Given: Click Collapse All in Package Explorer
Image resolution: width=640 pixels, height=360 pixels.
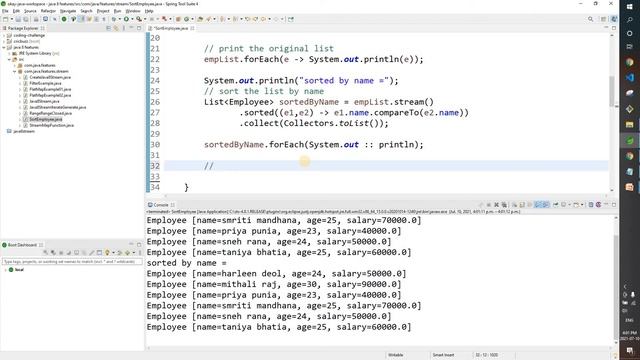Looking at the screenshot, I should pyautogui.click(x=109, y=28).
